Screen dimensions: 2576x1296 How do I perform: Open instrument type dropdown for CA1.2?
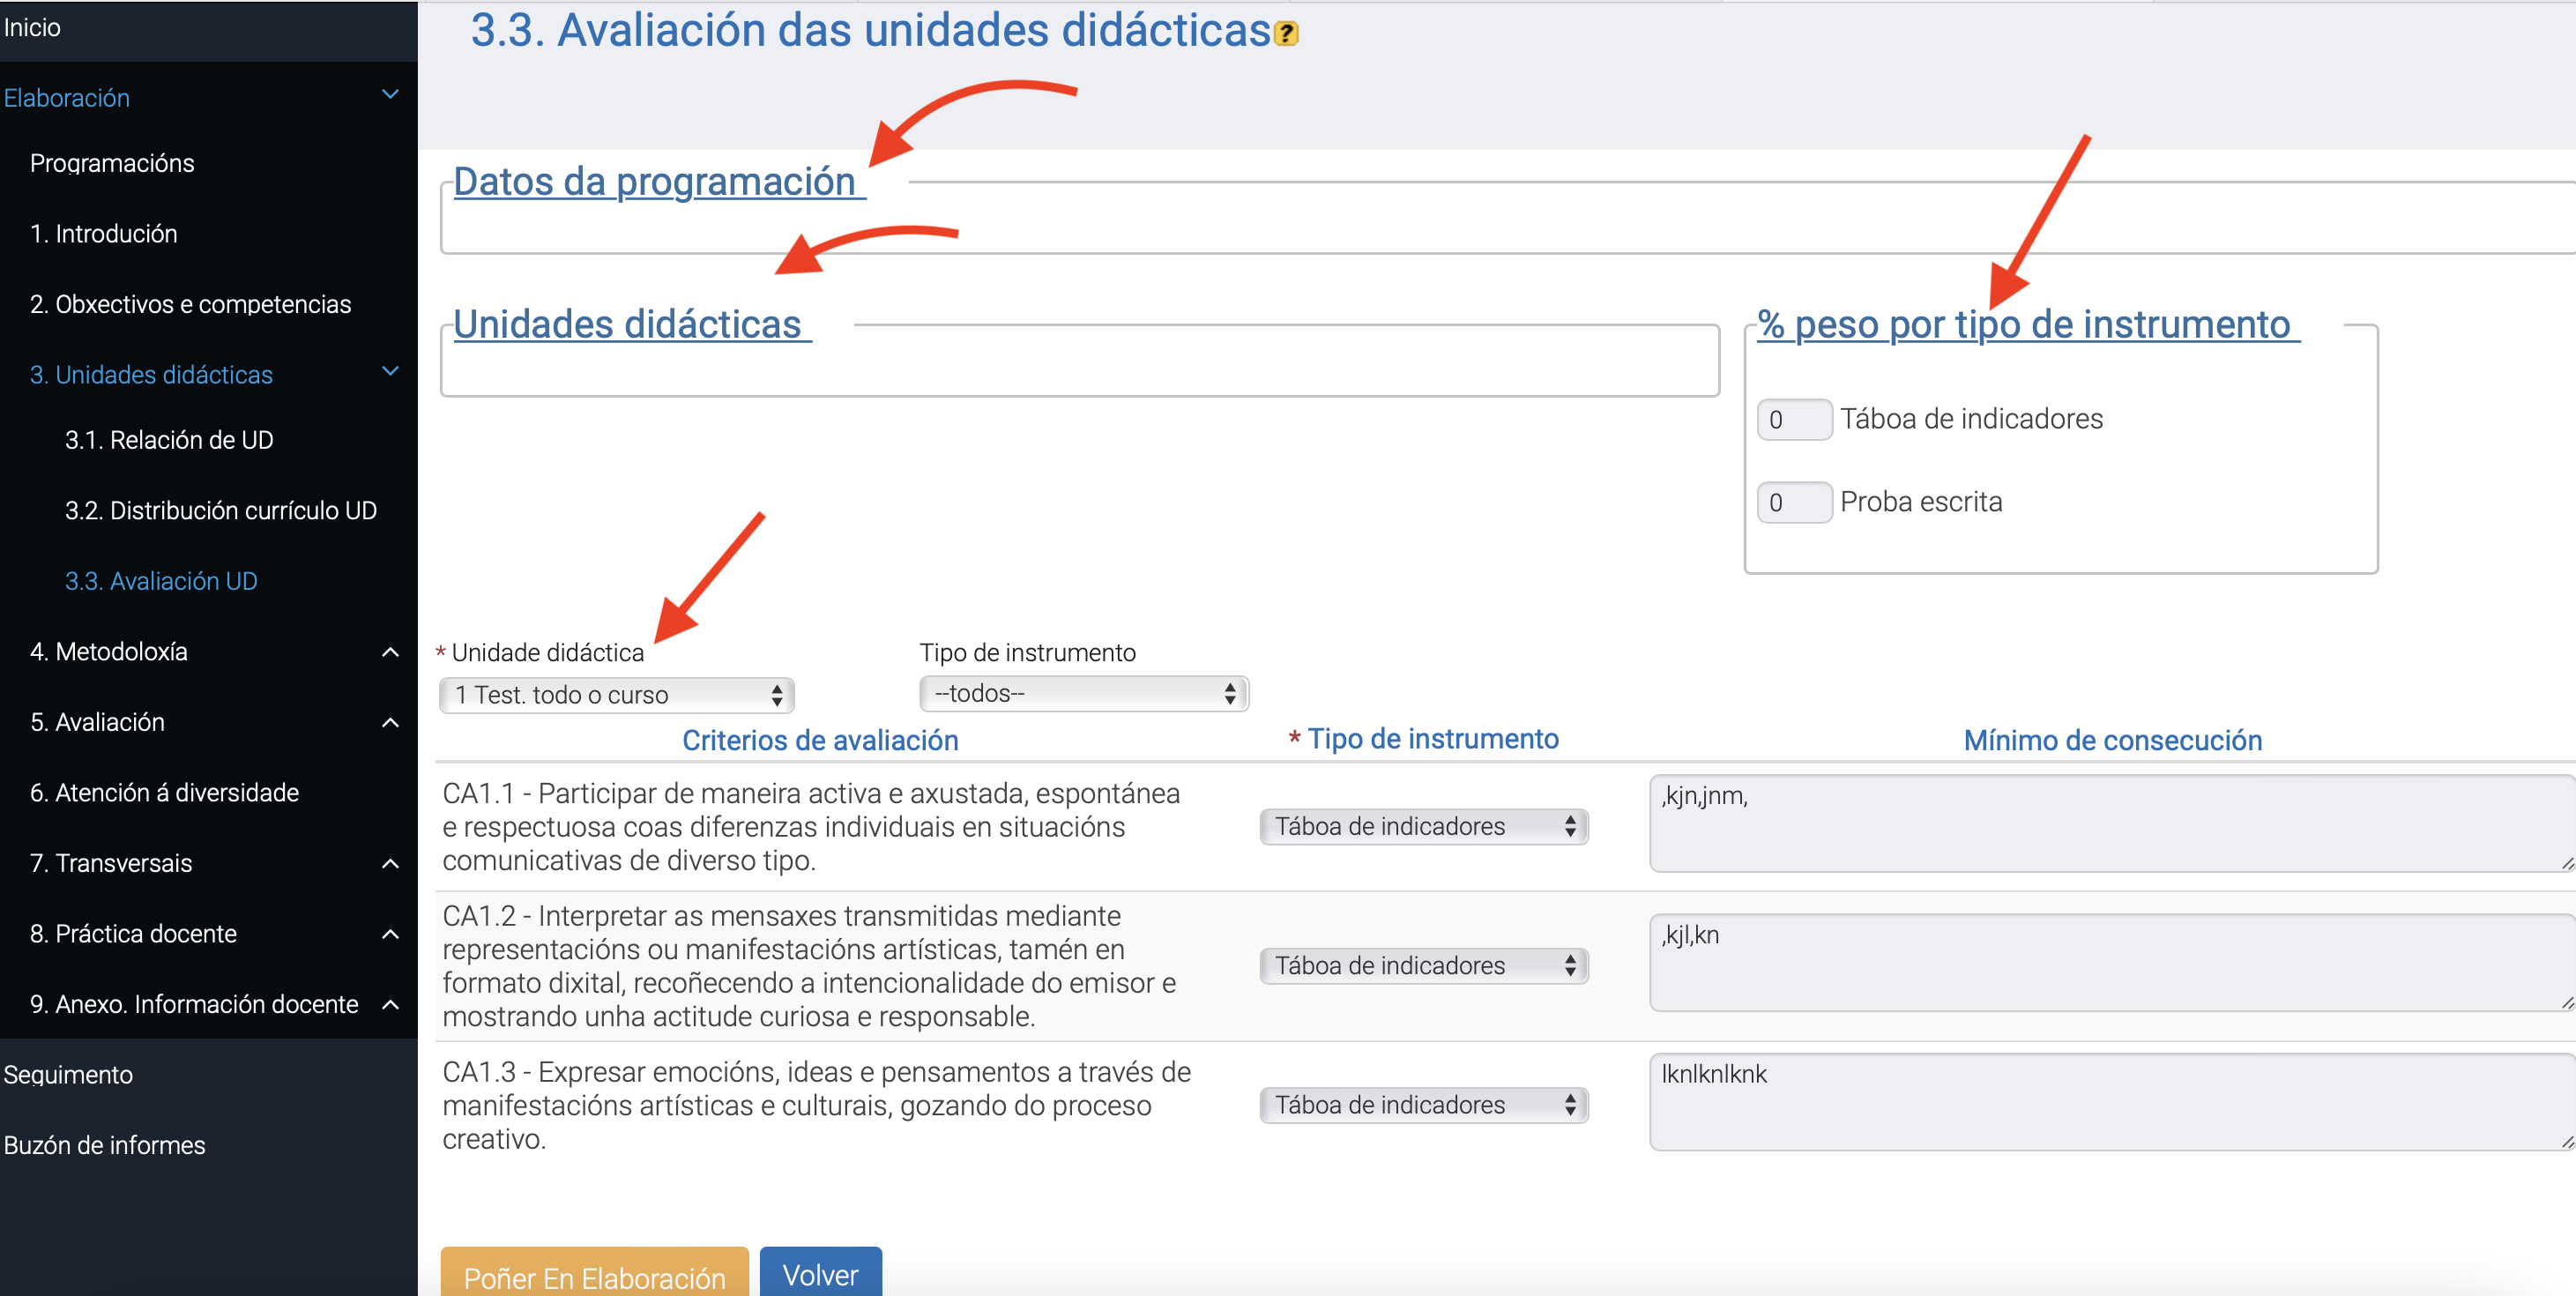pyautogui.click(x=1424, y=965)
